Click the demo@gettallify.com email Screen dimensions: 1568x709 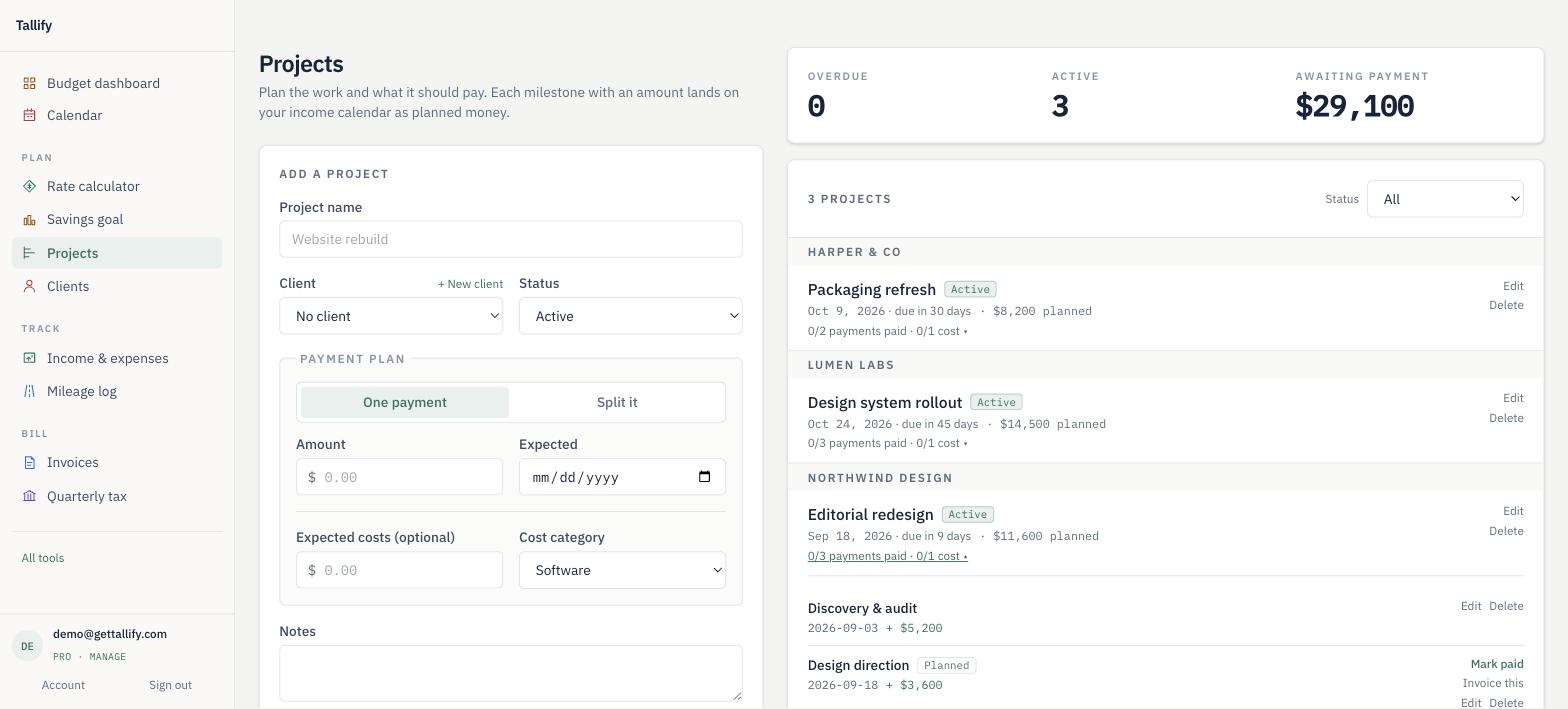110,634
